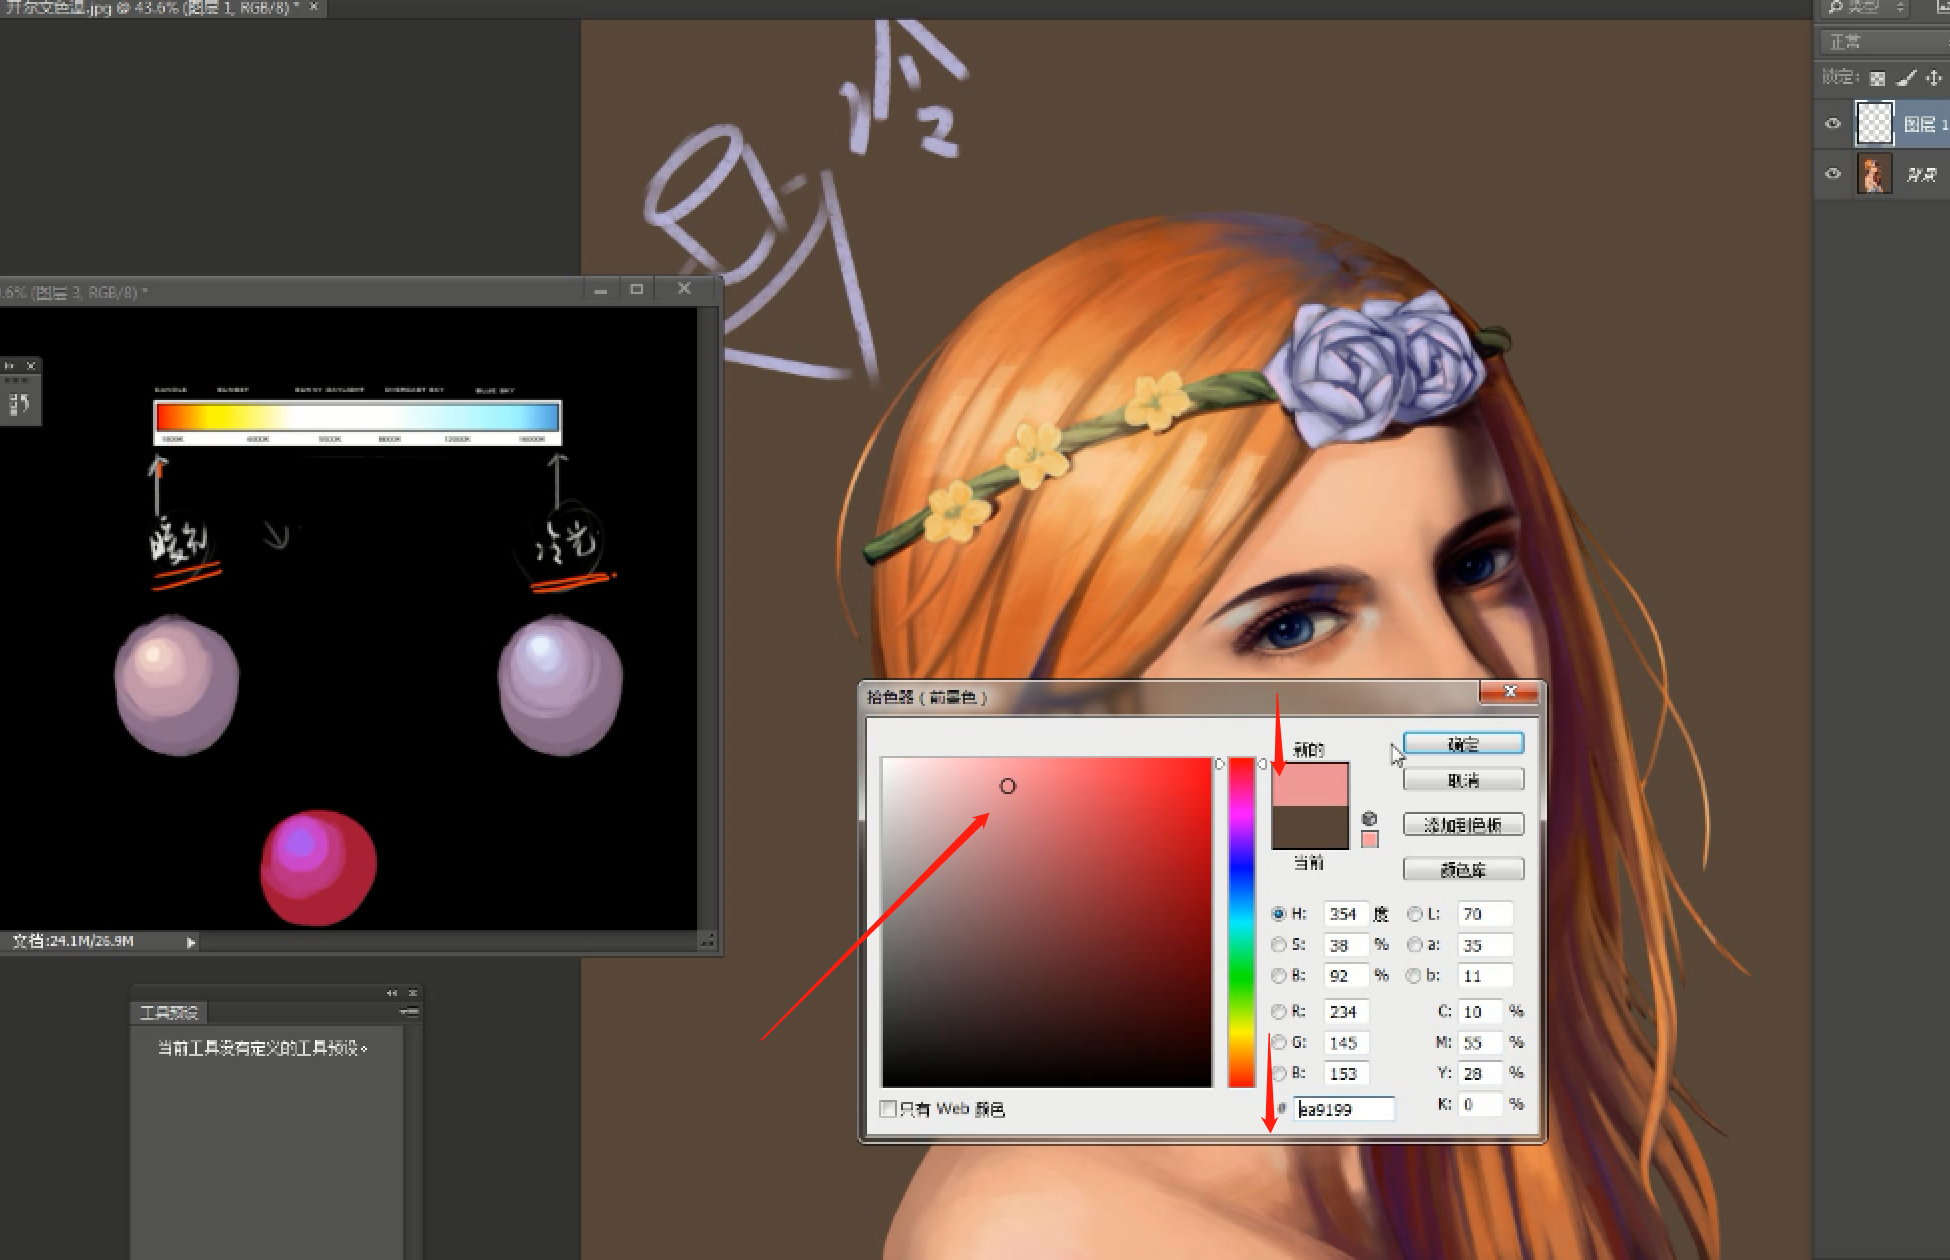The width and height of the screenshot is (1950, 1260).
Task: Click the hex color input field
Action: tap(1343, 1109)
